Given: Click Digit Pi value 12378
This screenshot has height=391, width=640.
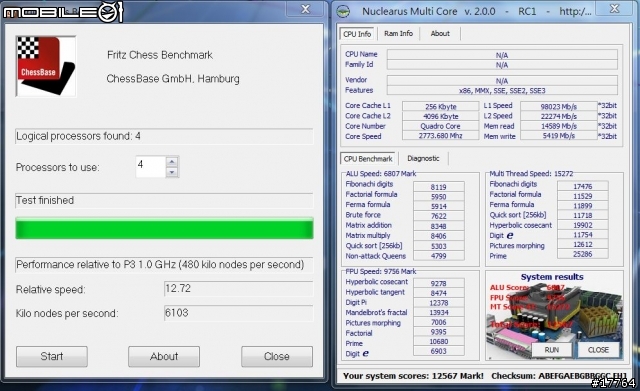Looking at the screenshot, I should click(x=438, y=302).
